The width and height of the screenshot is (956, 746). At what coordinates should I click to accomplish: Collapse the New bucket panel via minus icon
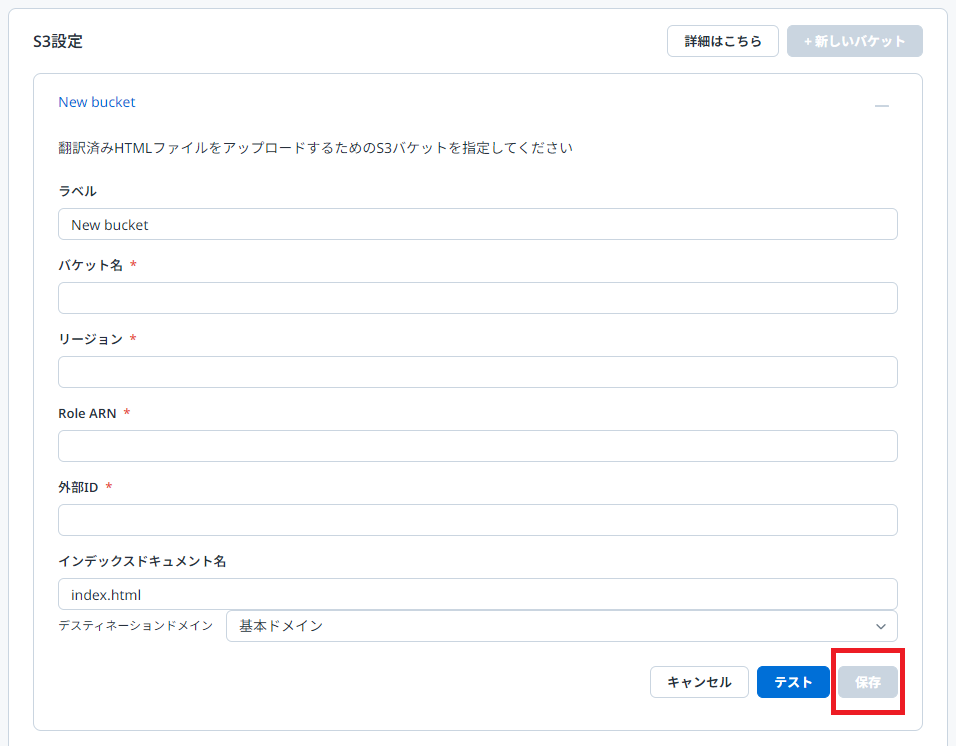881,105
